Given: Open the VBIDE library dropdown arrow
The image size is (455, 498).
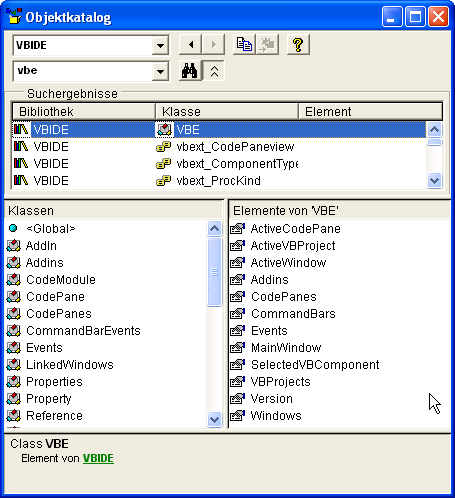Looking at the screenshot, I should 160,45.
